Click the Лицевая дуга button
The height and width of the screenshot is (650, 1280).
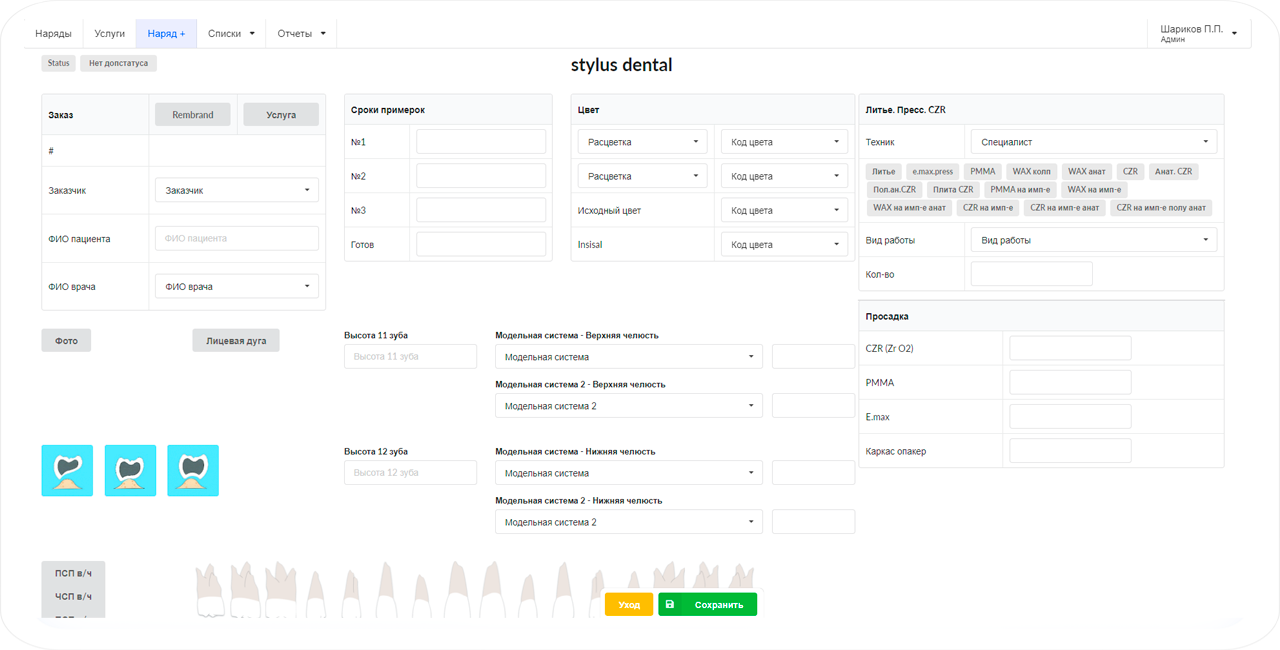pyautogui.click(x=235, y=340)
